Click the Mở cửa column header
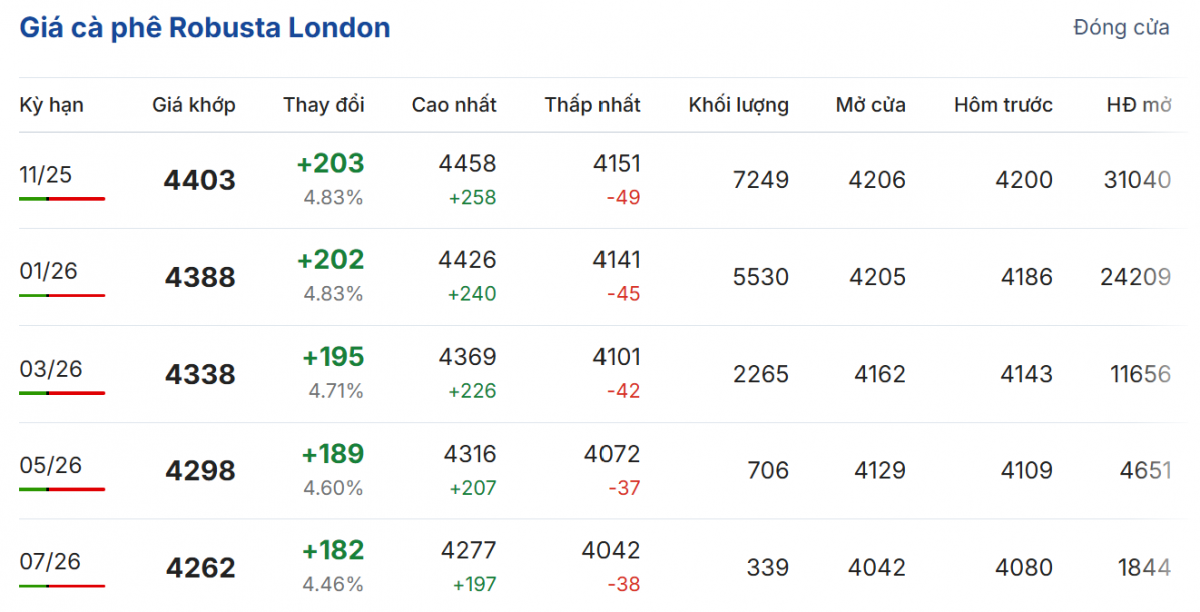This screenshot has height=612, width=1200. click(x=870, y=105)
